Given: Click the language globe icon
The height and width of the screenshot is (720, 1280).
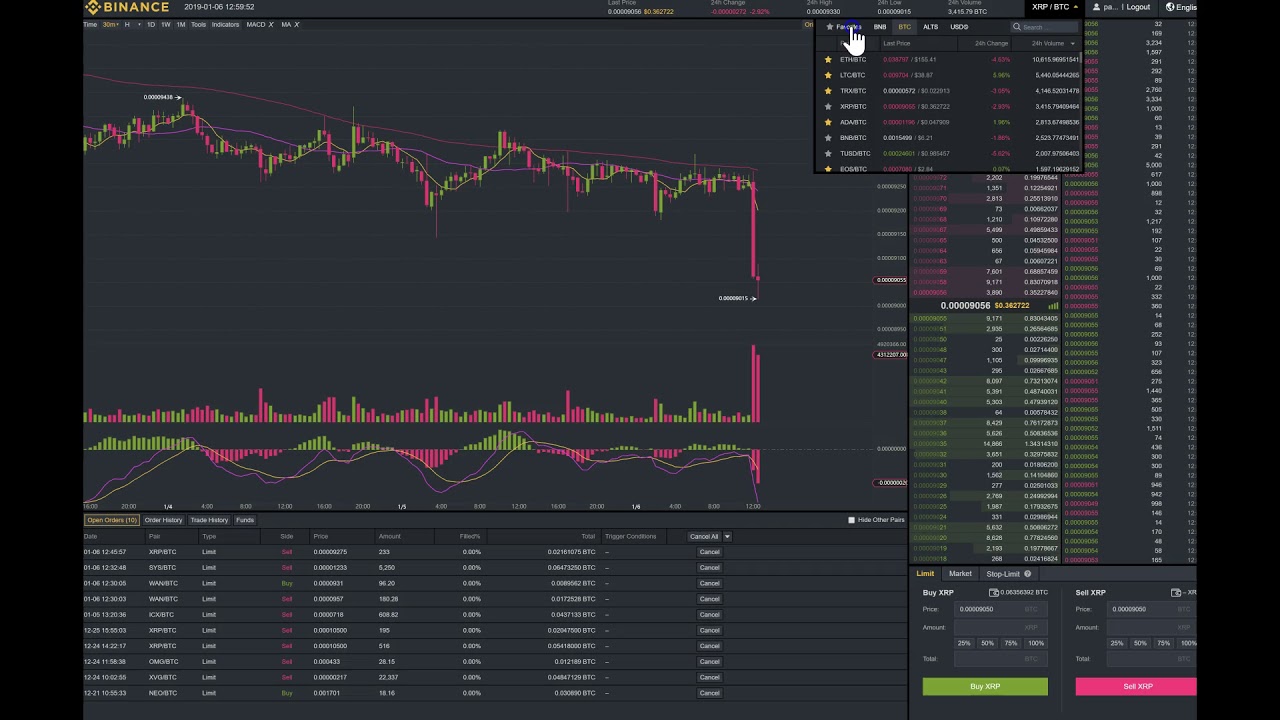Looking at the screenshot, I should click(1170, 7).
